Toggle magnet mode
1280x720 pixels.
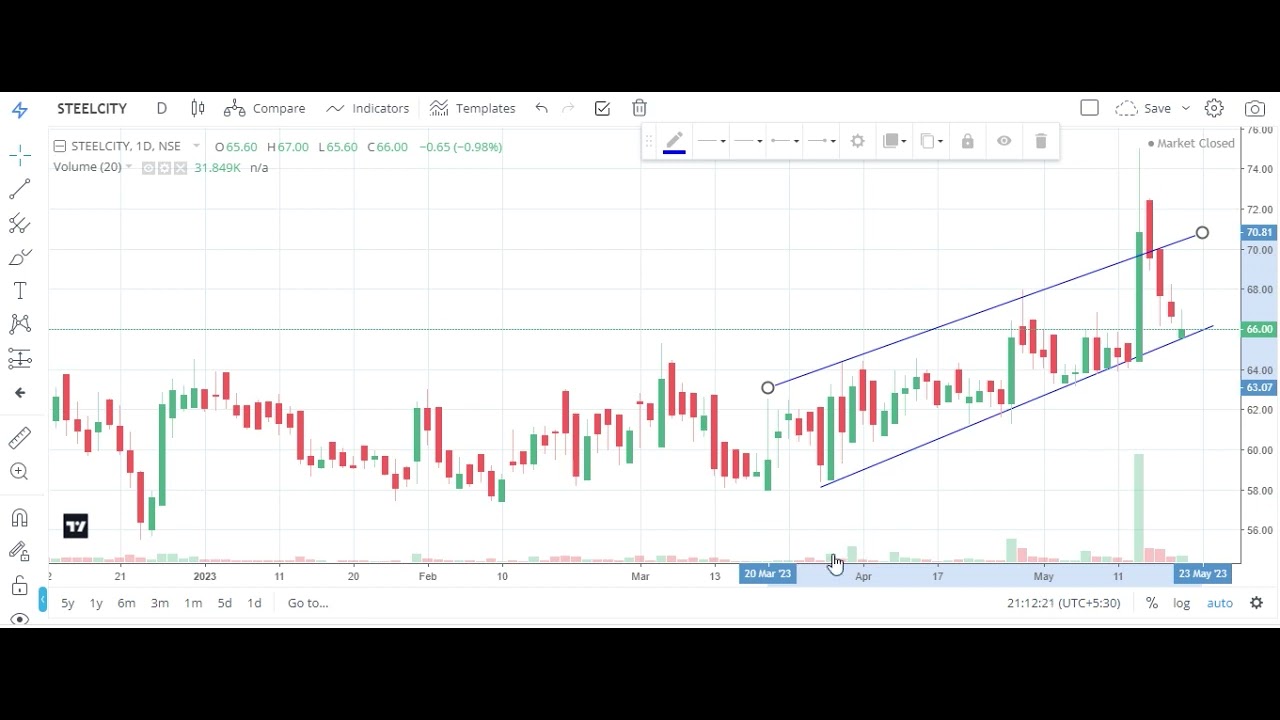[20, 518]
